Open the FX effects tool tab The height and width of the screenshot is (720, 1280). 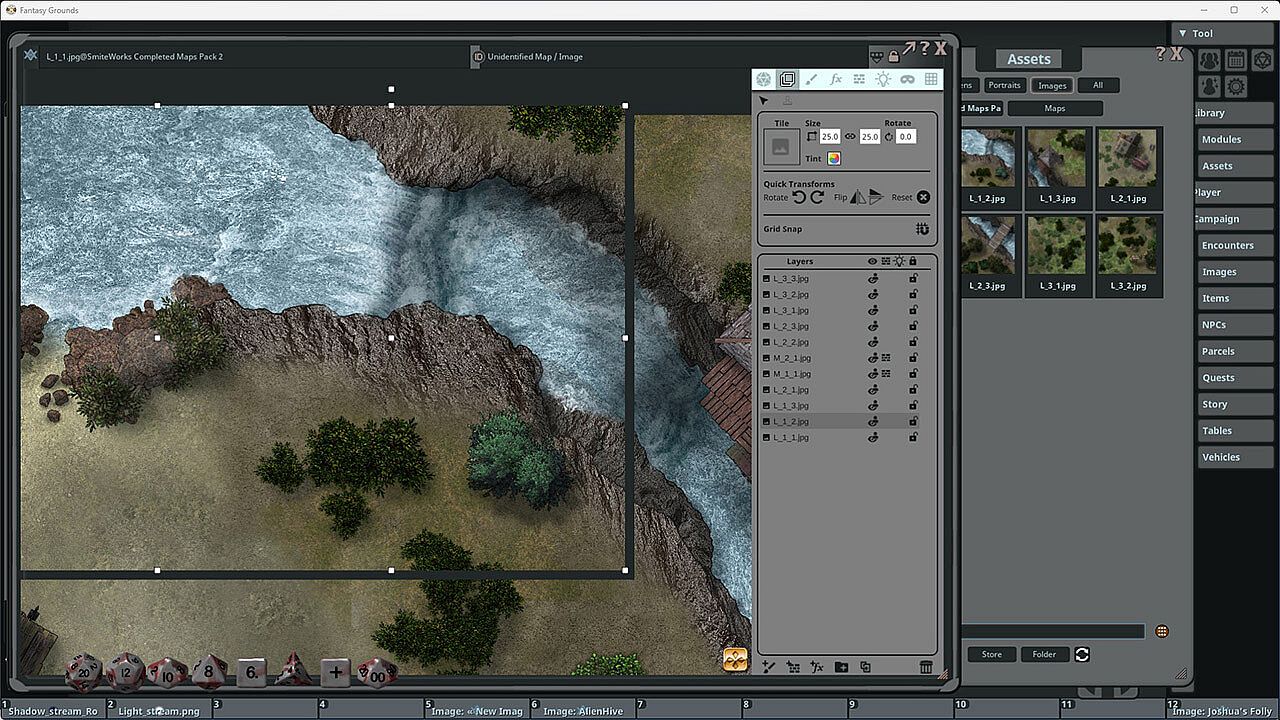[835, 80]
